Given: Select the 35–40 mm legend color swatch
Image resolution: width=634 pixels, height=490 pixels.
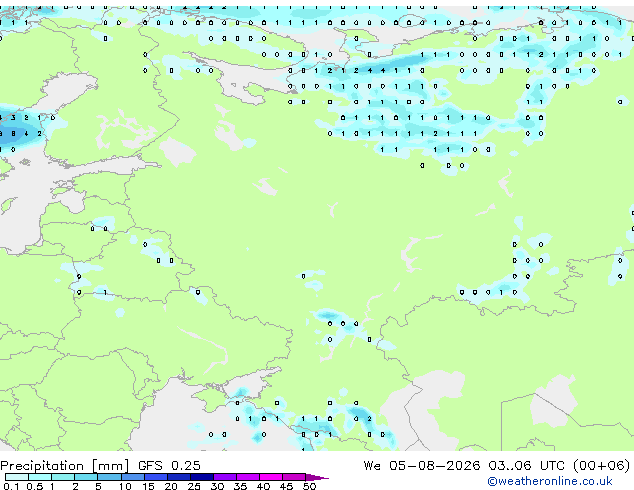Looking at the screenshot, I should (248, 477).
